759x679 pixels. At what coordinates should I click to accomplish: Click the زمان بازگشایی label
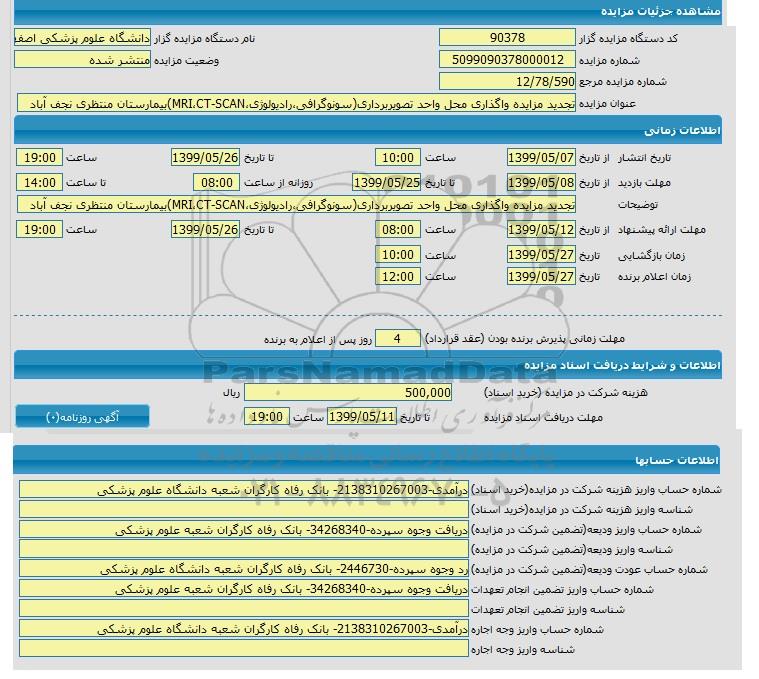[651, 256]
